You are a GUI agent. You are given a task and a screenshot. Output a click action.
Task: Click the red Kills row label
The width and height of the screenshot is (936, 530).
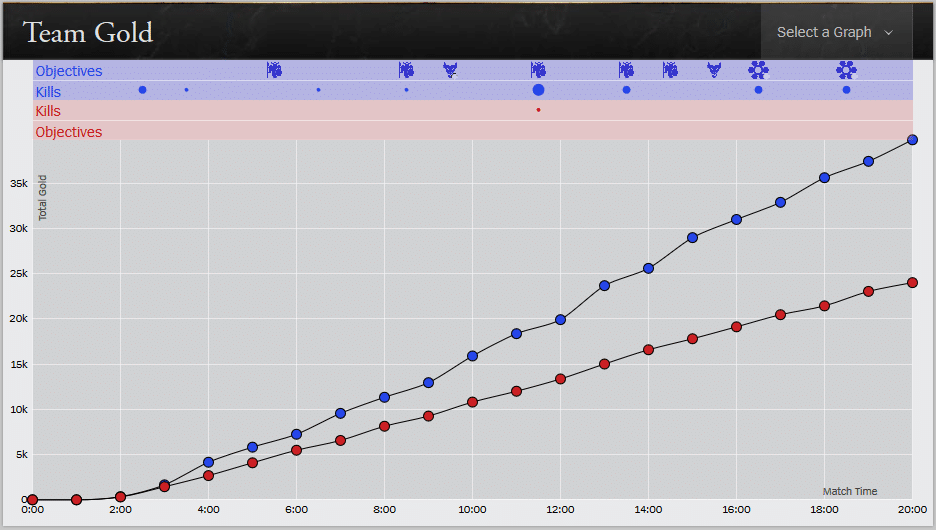click(48, 111)
